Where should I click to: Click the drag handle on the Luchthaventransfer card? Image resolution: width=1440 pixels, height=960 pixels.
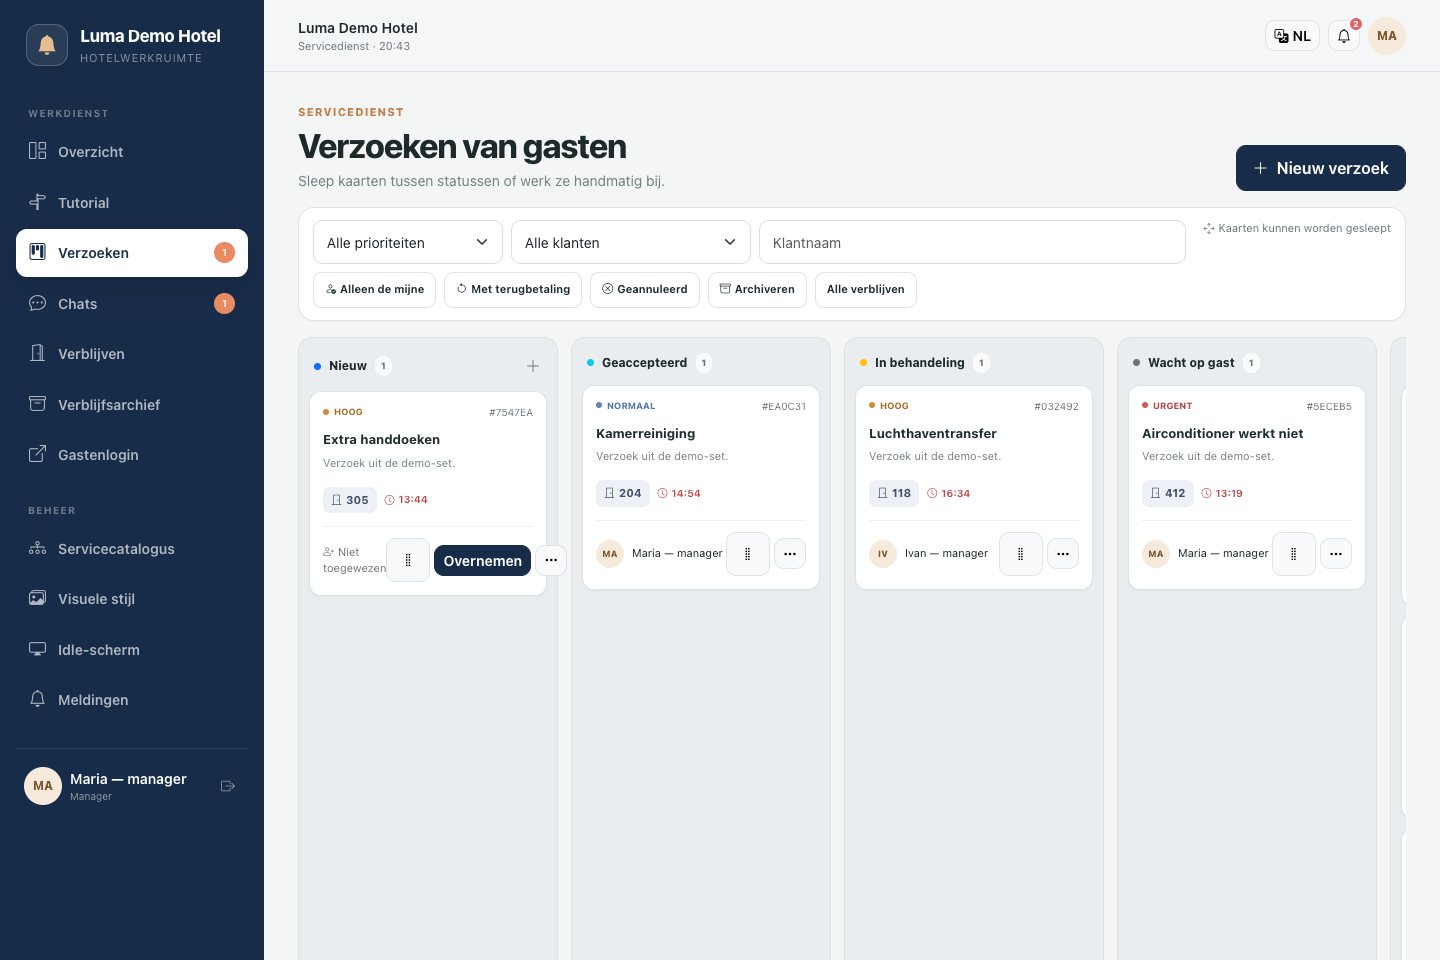pyautogui.click(x=1021, y=554)
